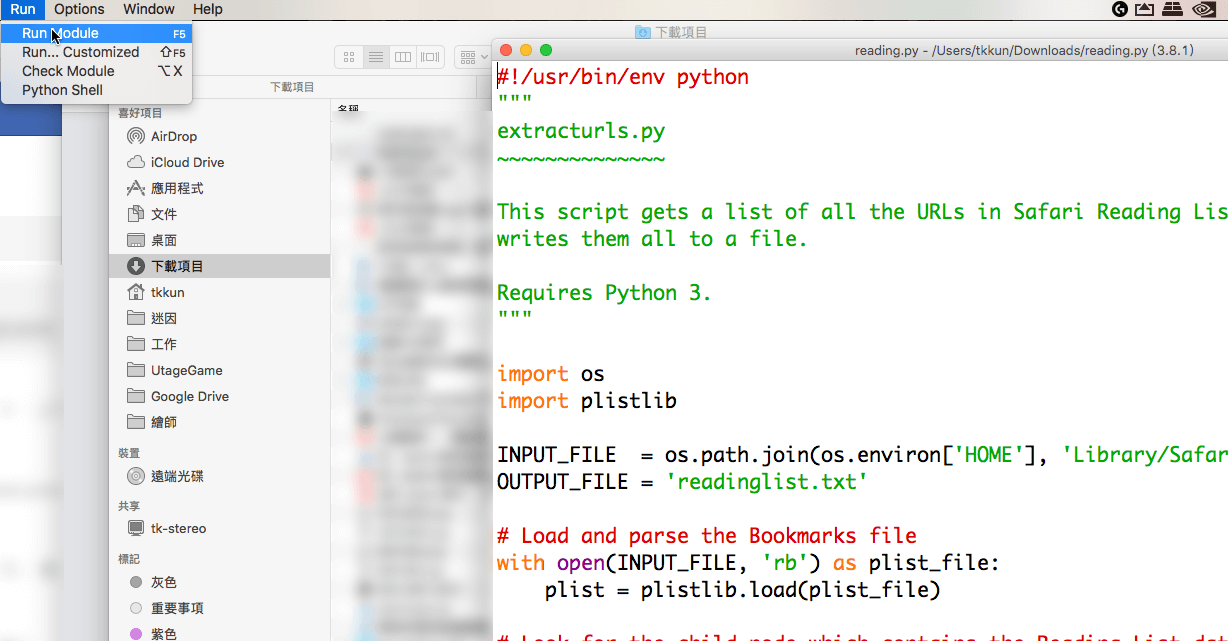
Task: Click the reading.py window title bar text
Action: tap(1024, 50)
